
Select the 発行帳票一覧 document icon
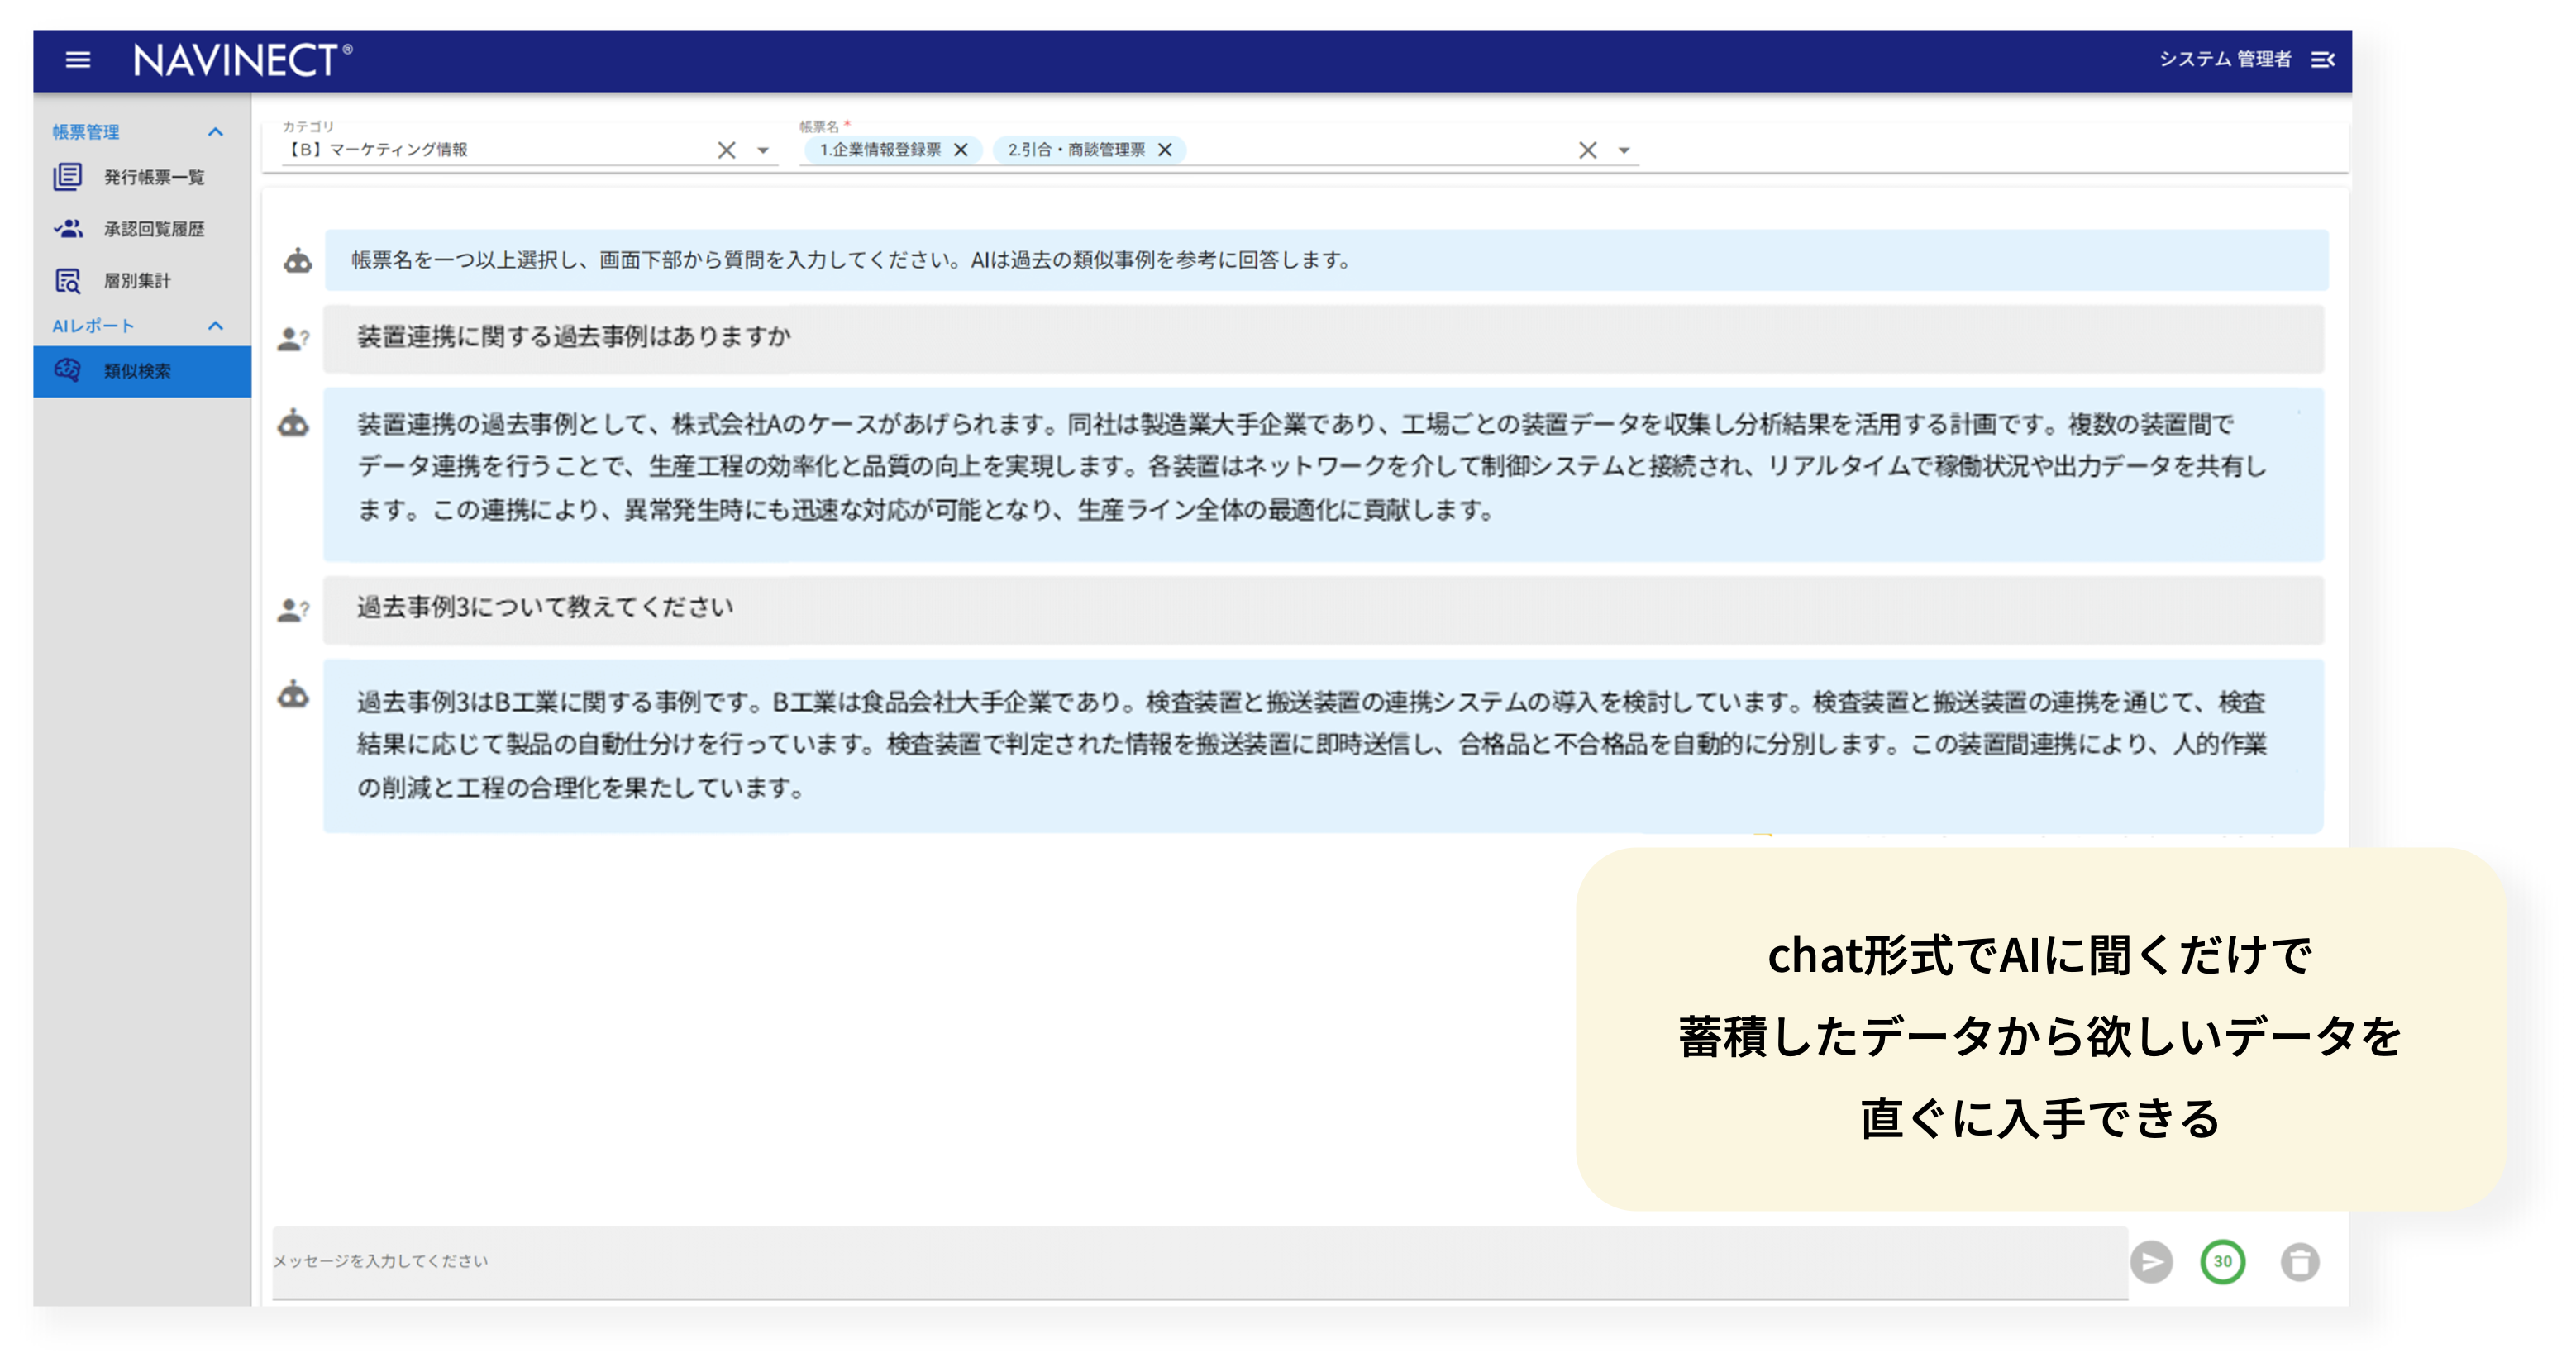67,178
